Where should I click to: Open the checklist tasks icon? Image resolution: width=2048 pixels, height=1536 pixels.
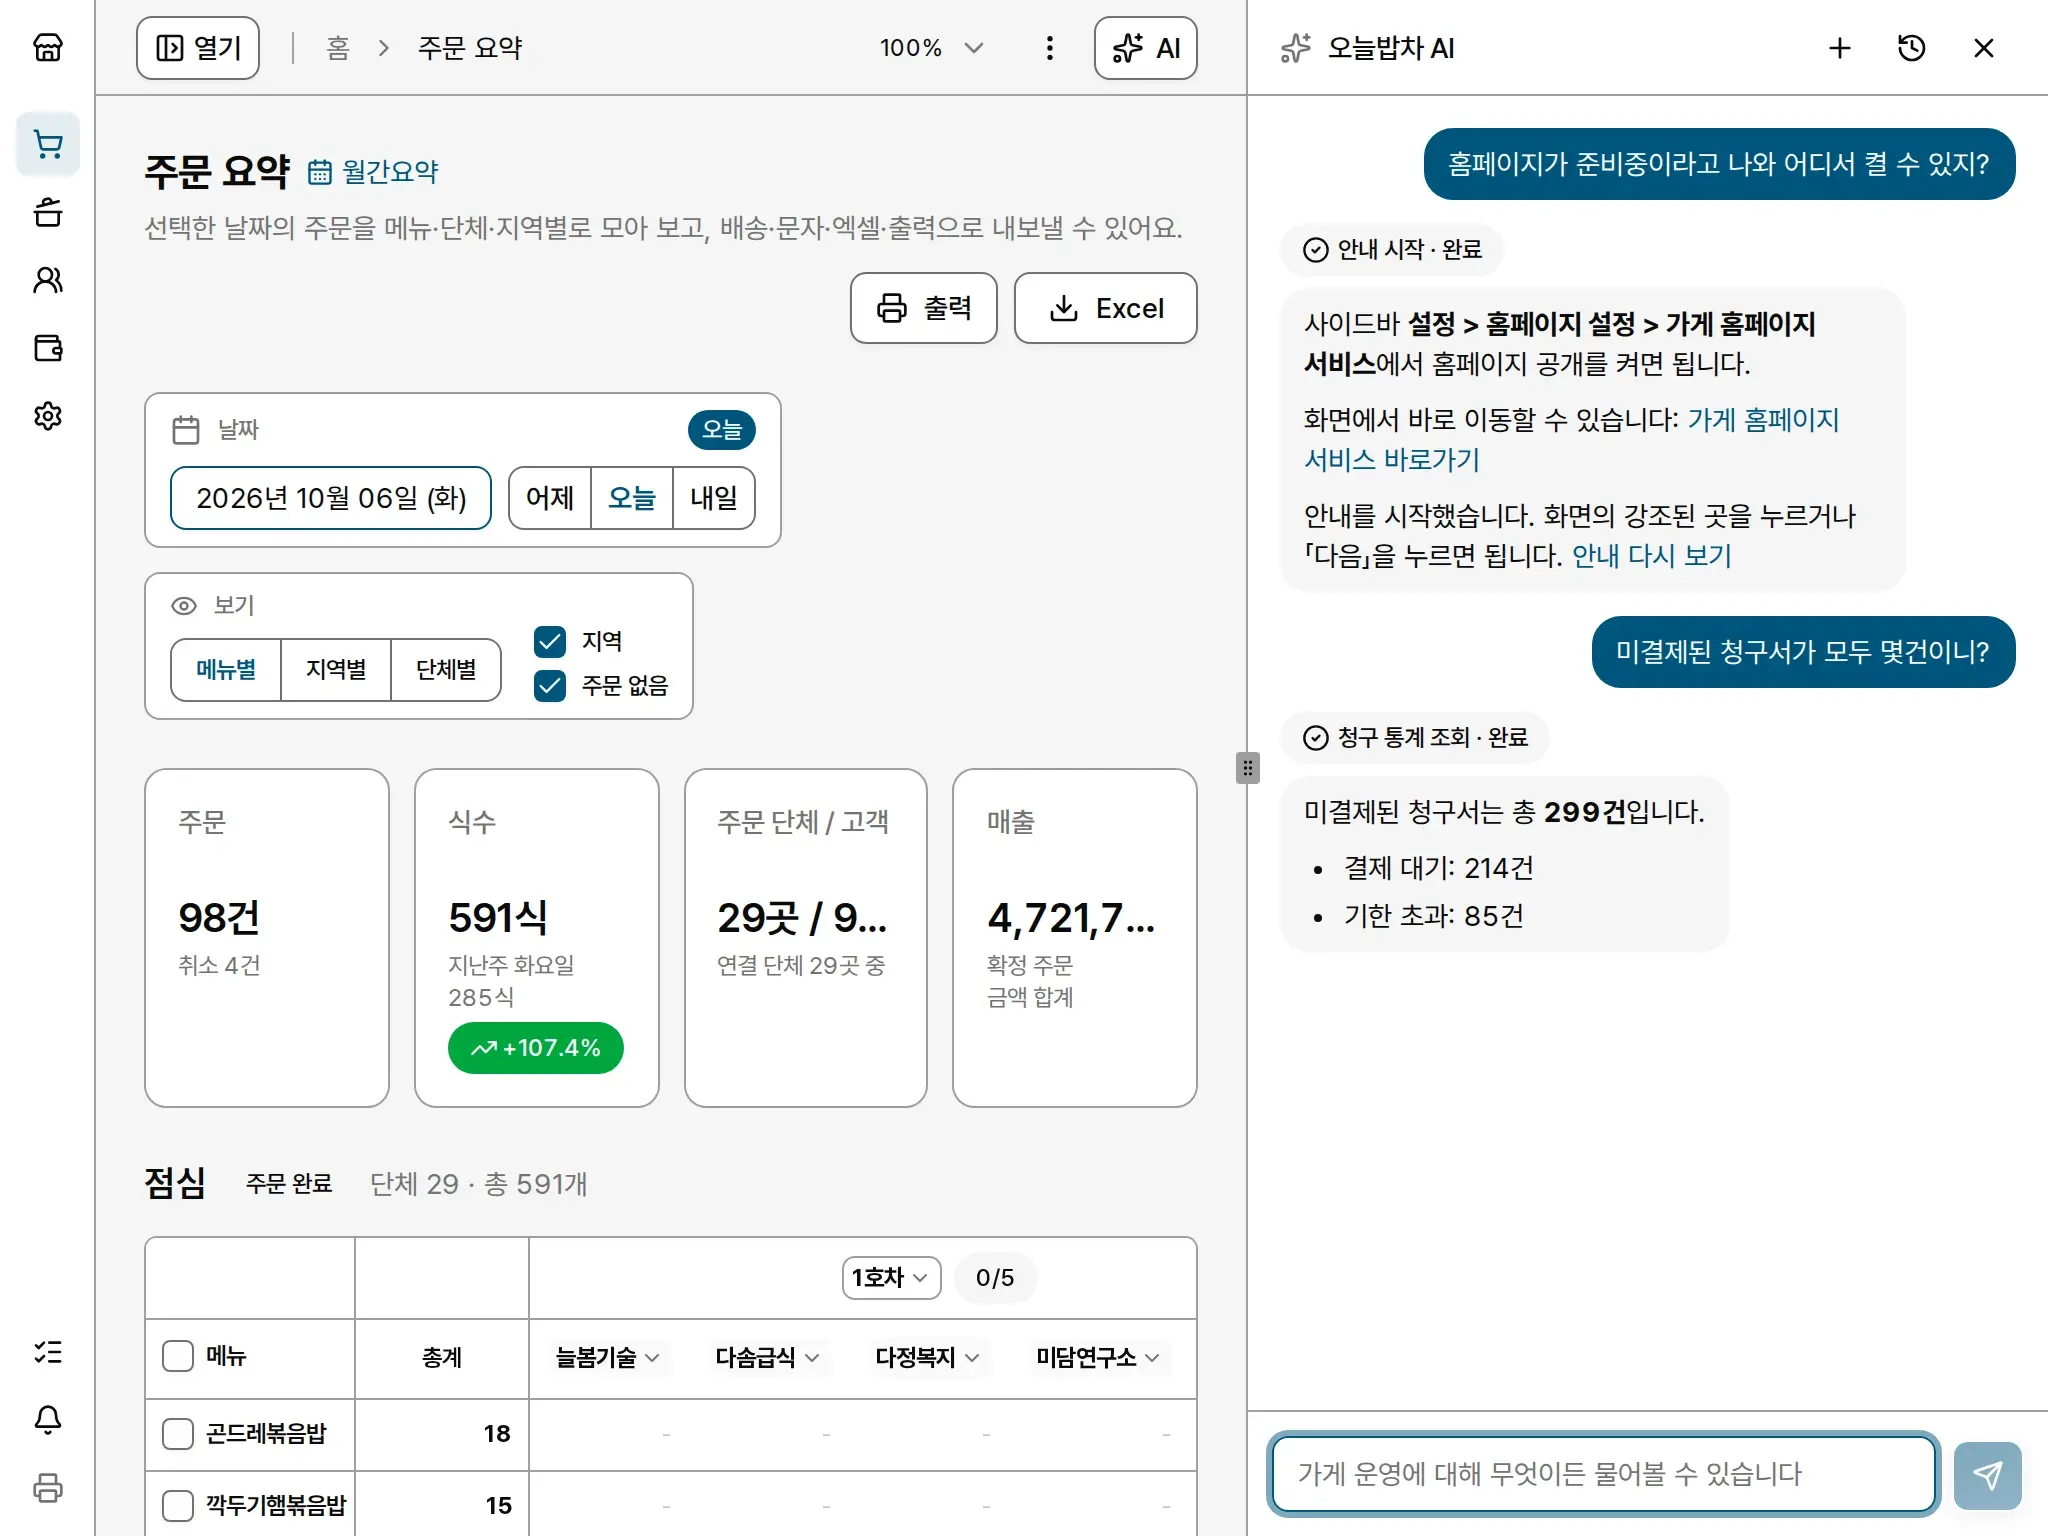pos(48,1352)
